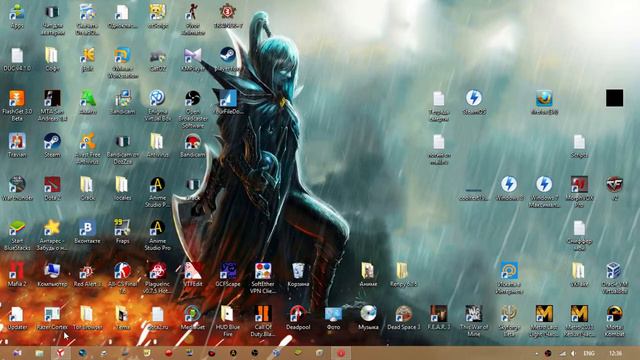This screenshot has width=640, height=360.
Task: Open the Updater shortcut
Action: (17, 315)
